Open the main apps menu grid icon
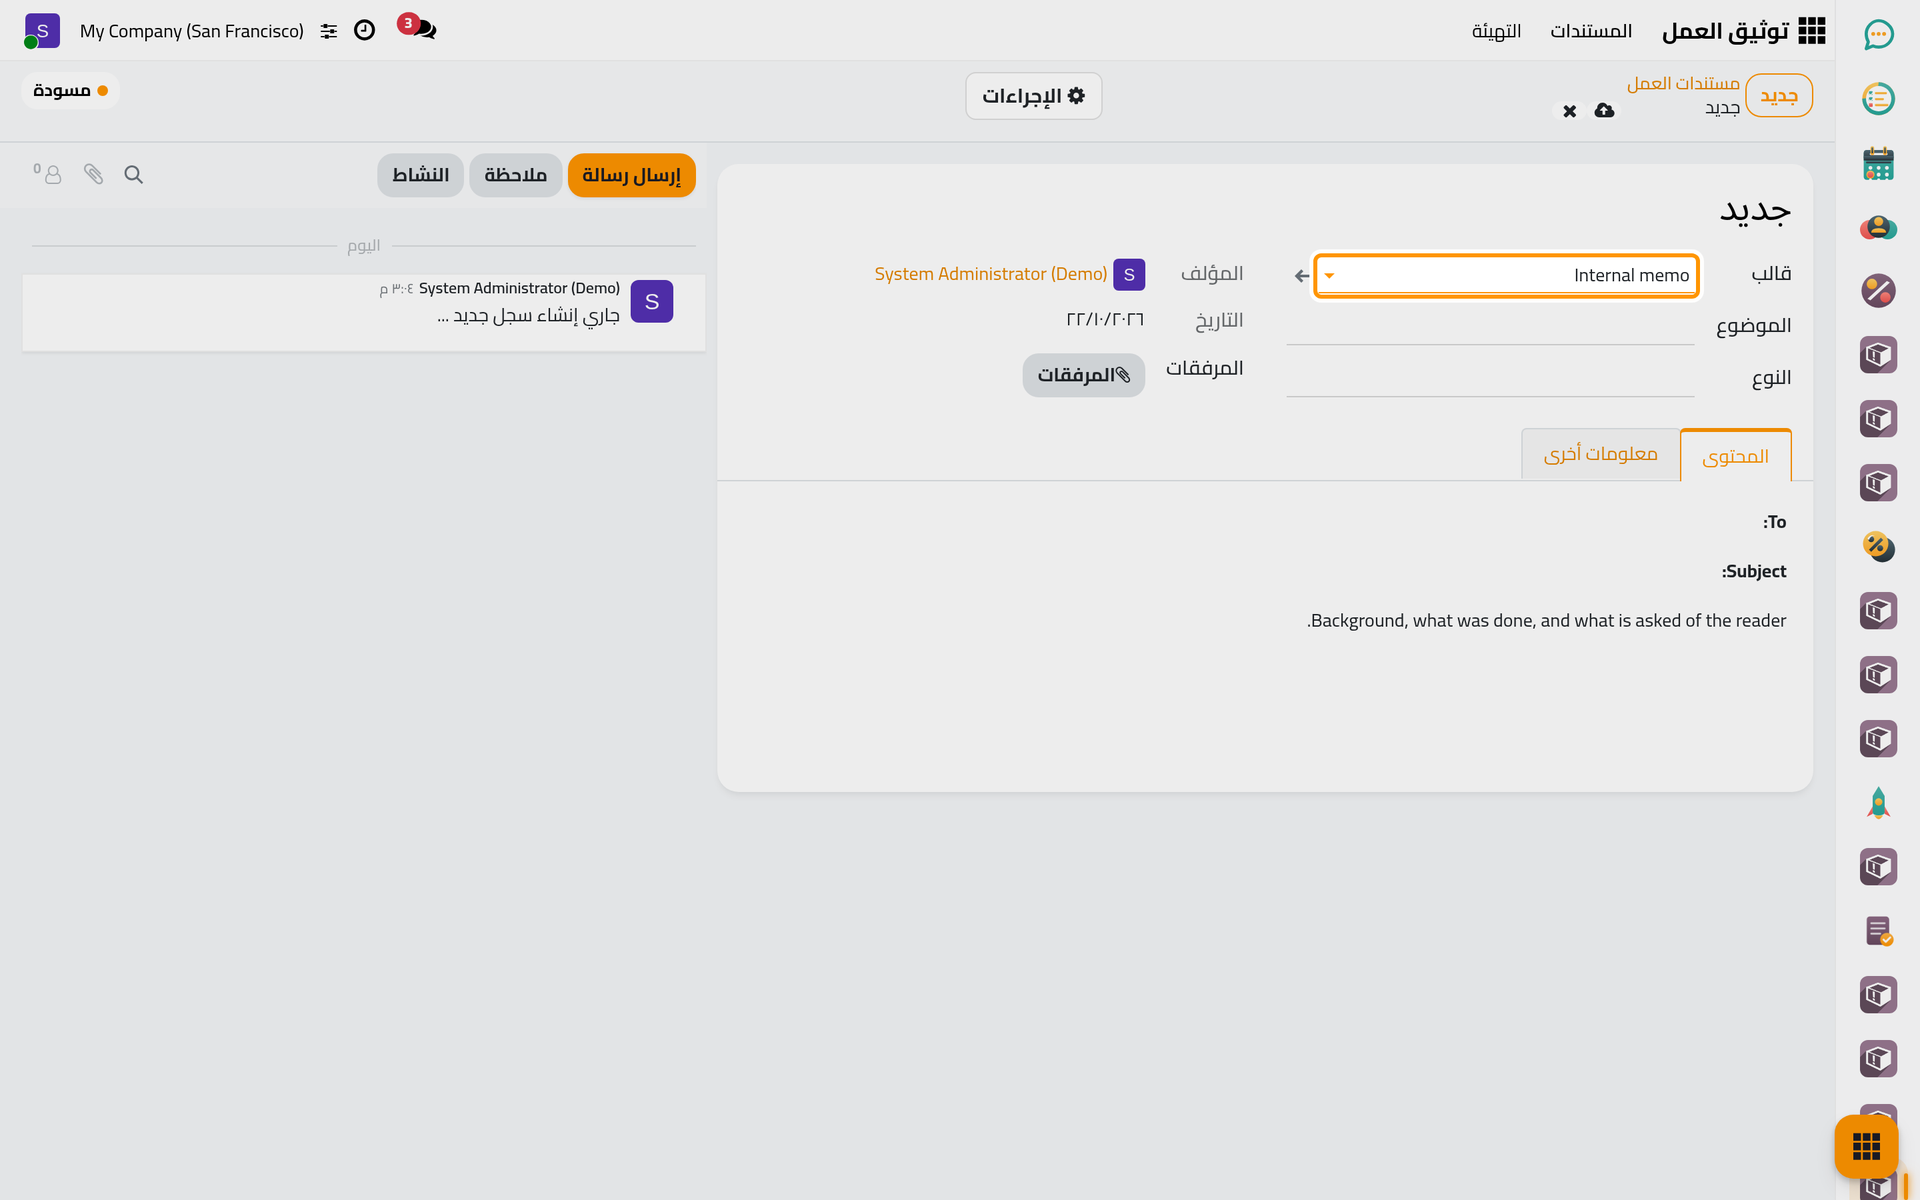This screenshot has height=1200, width=1920. click(x=1812, y=31)
